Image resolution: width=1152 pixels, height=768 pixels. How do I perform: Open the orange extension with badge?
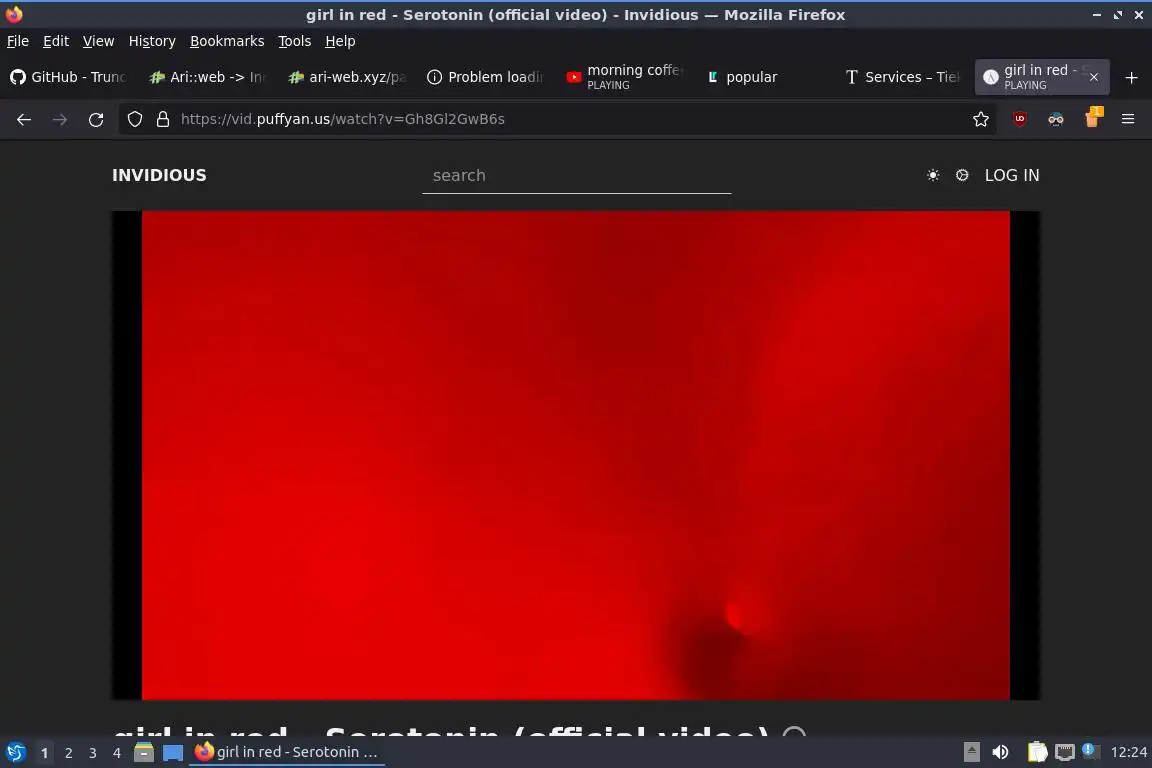point(1093,118)
